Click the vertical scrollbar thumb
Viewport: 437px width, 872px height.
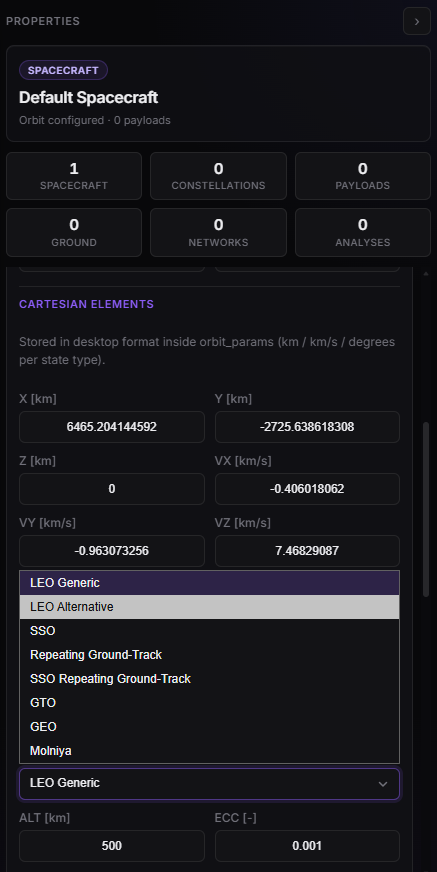tap(426, 509)
